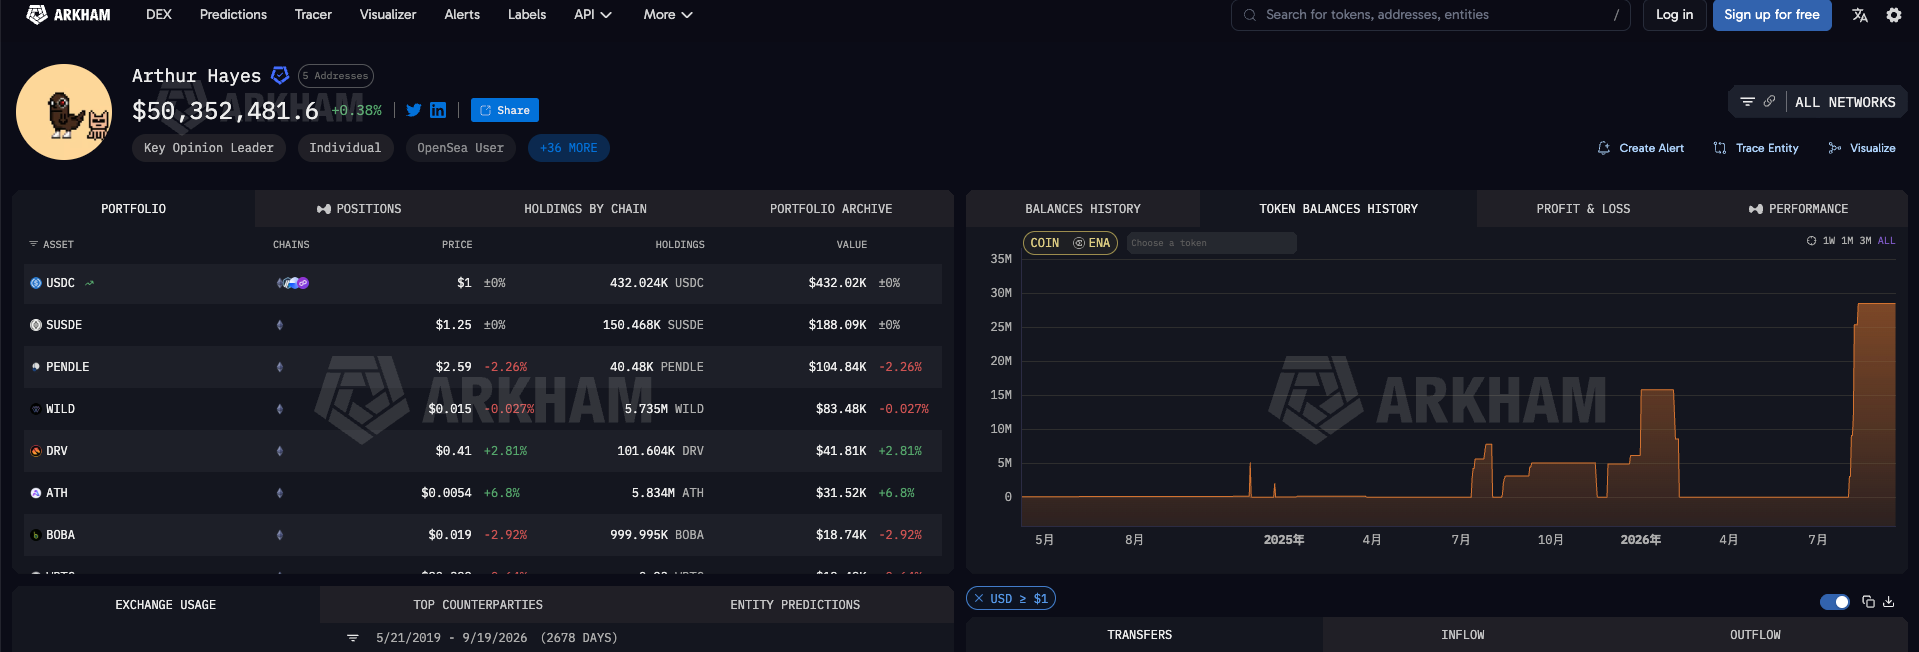1919x652 pixels.
Task: Expand the +36 MORE tags
Action: [569, 148]
